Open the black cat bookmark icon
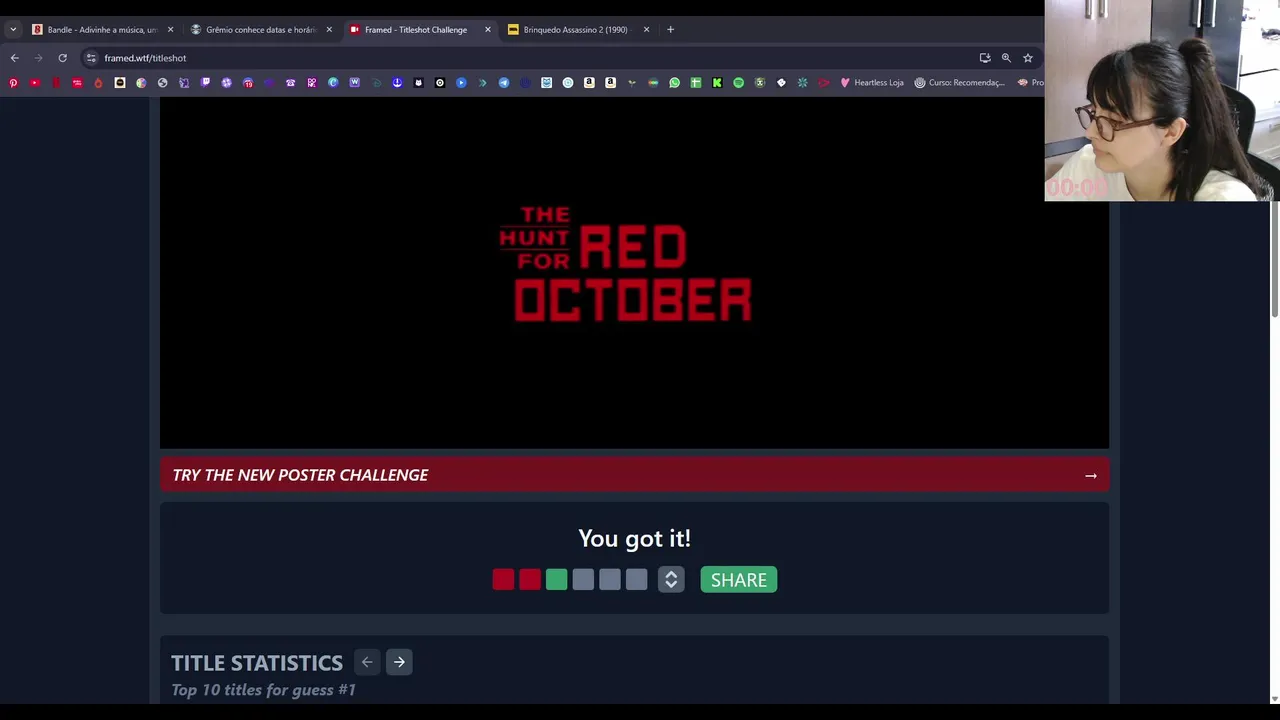 (x=418, y=82)
